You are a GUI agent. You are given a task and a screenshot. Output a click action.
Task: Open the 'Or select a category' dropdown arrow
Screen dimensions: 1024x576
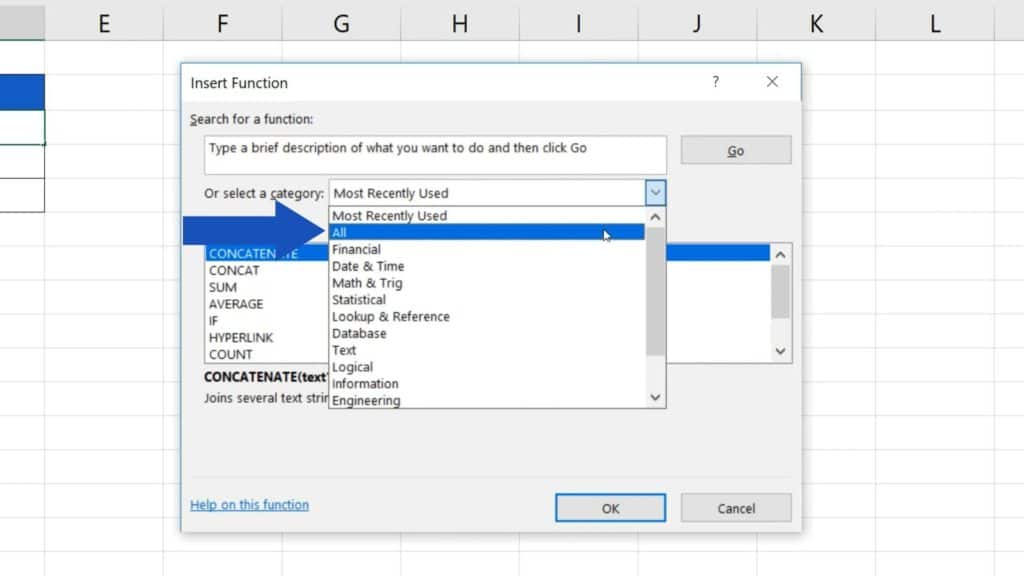(655, 192)
